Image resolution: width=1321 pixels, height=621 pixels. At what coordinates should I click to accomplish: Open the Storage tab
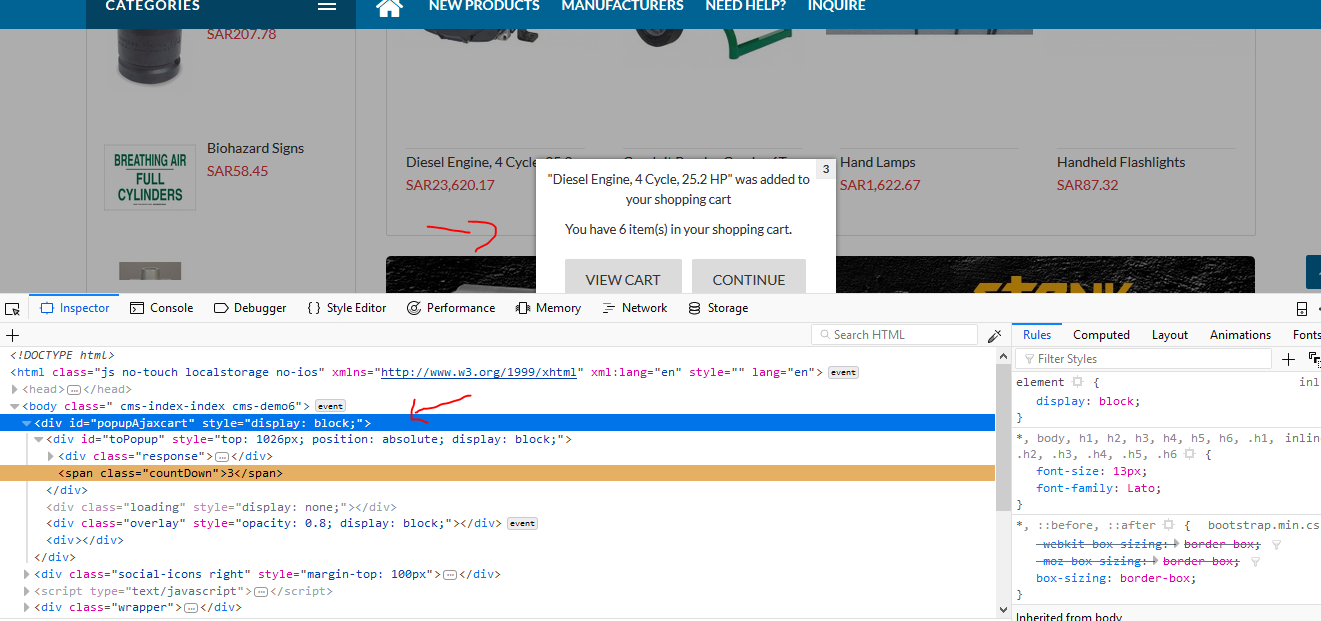pyautogui.click(x=718, y=308)
